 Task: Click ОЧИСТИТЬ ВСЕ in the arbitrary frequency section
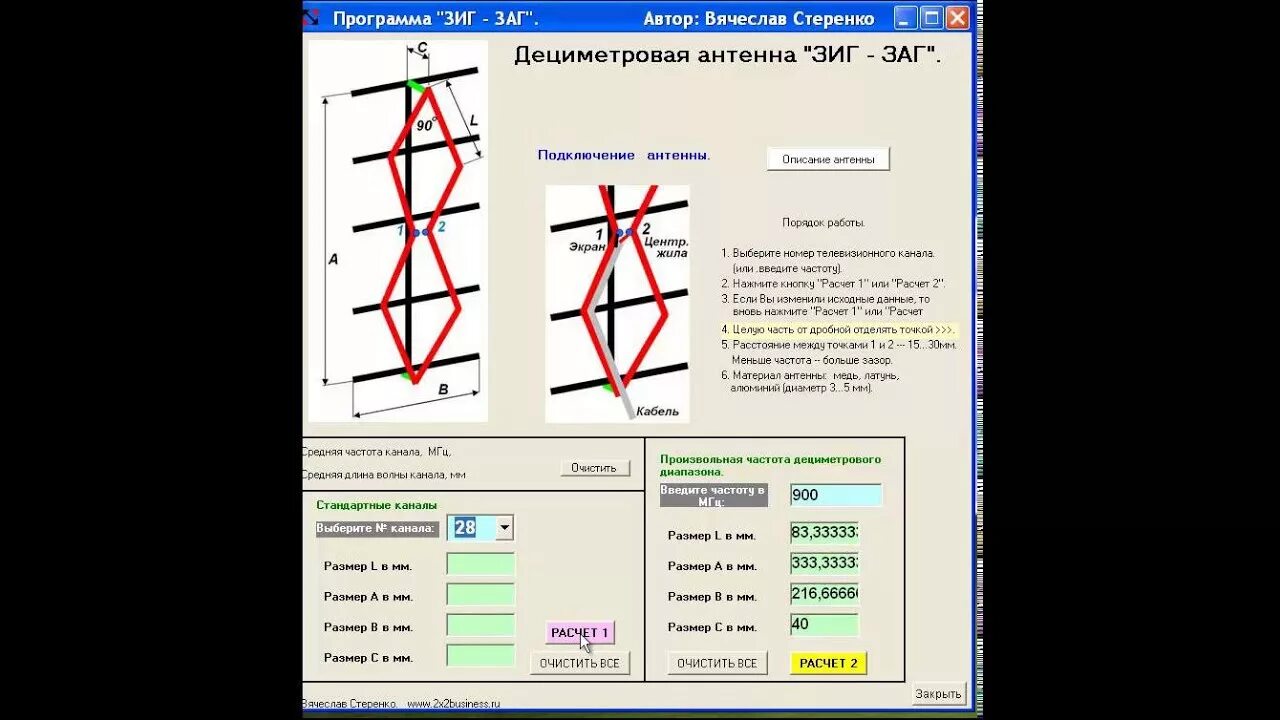pos(716,662)
